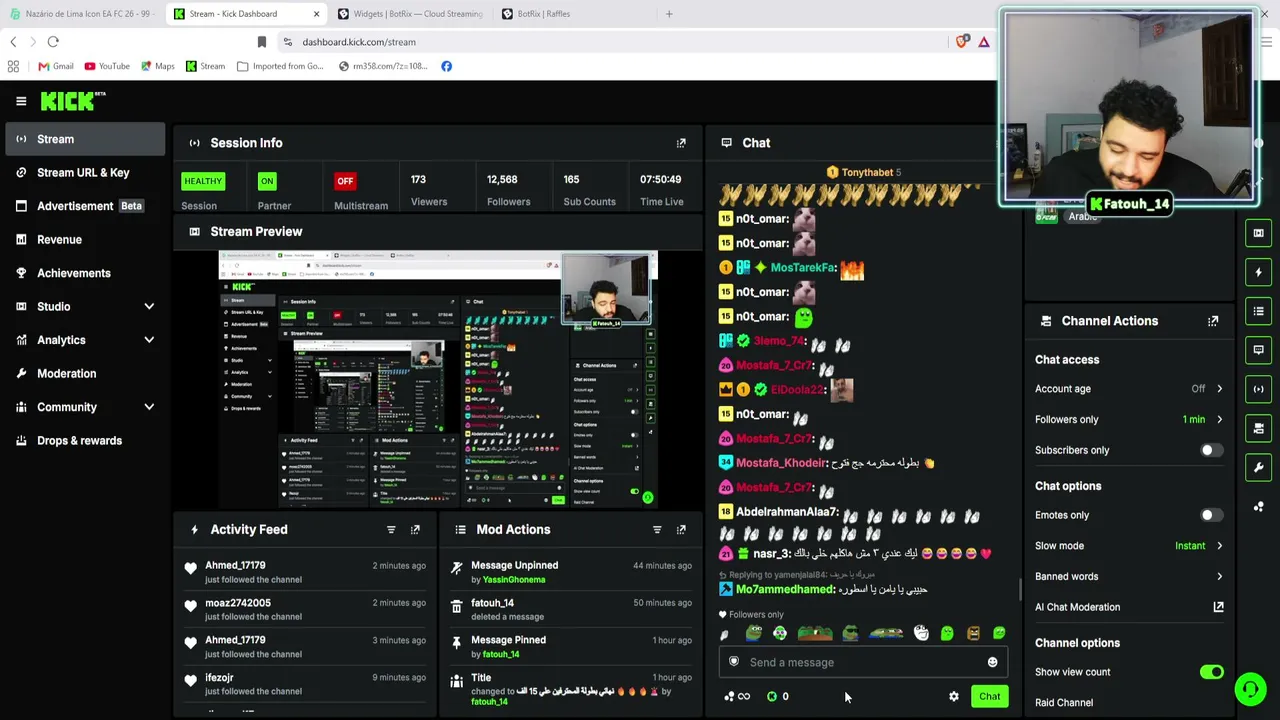Click the green Chat send button
Viewport: 1280px width, 720px height.
[989, 696]
